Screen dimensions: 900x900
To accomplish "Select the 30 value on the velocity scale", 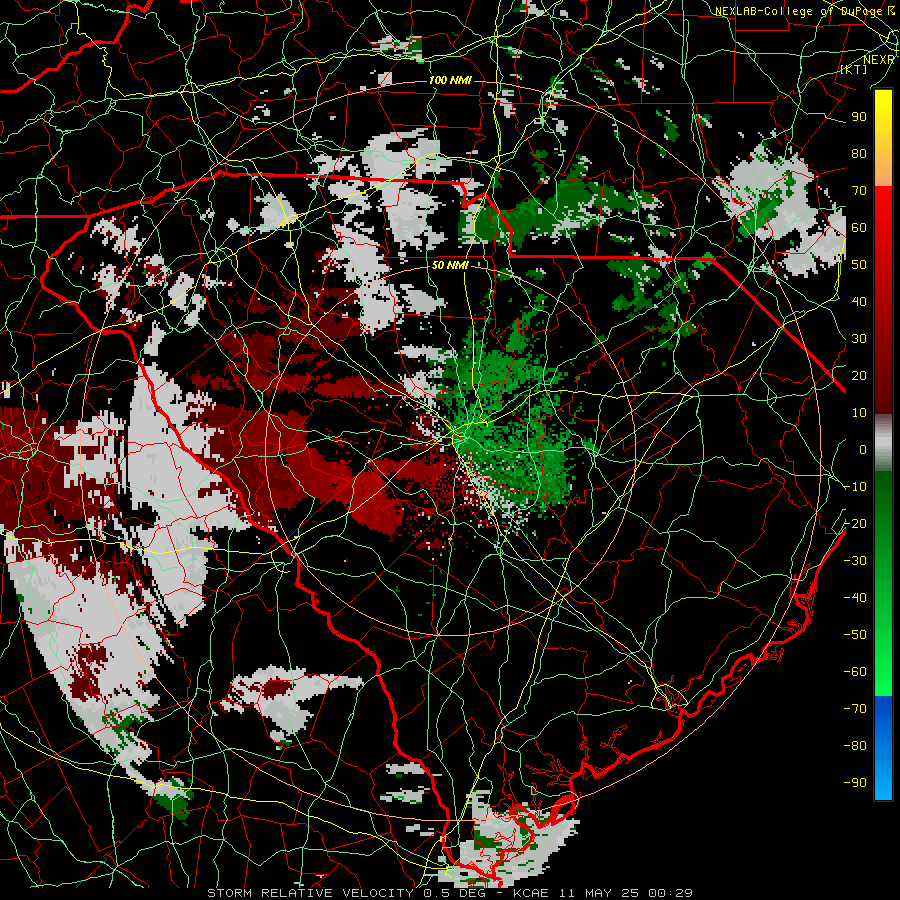I will point(859,339).
